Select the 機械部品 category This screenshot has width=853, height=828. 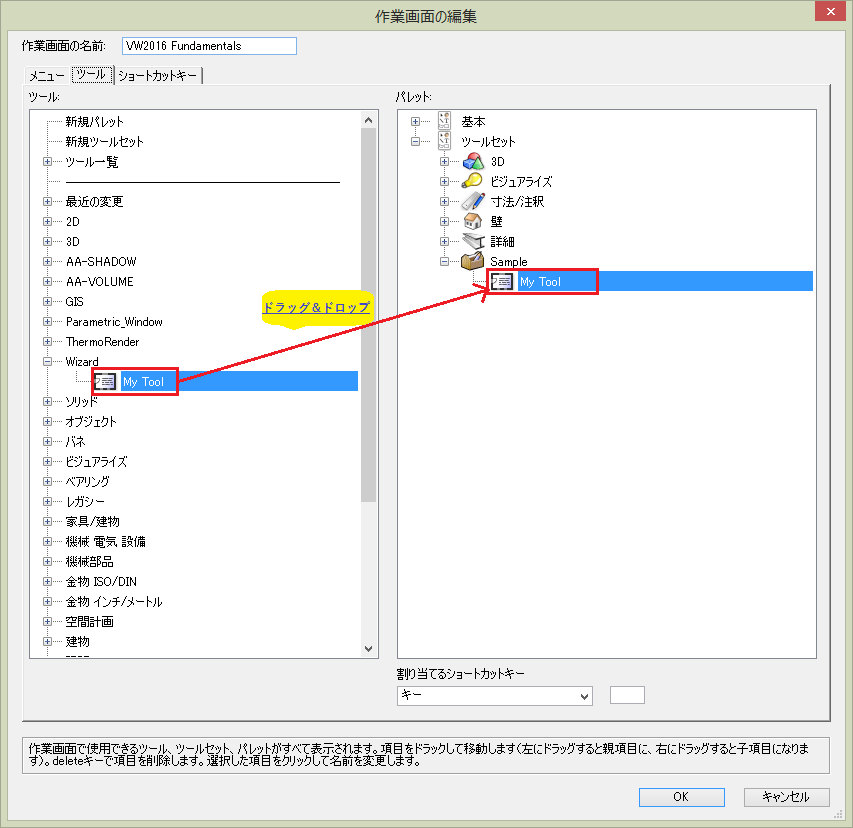coord(90,561)
